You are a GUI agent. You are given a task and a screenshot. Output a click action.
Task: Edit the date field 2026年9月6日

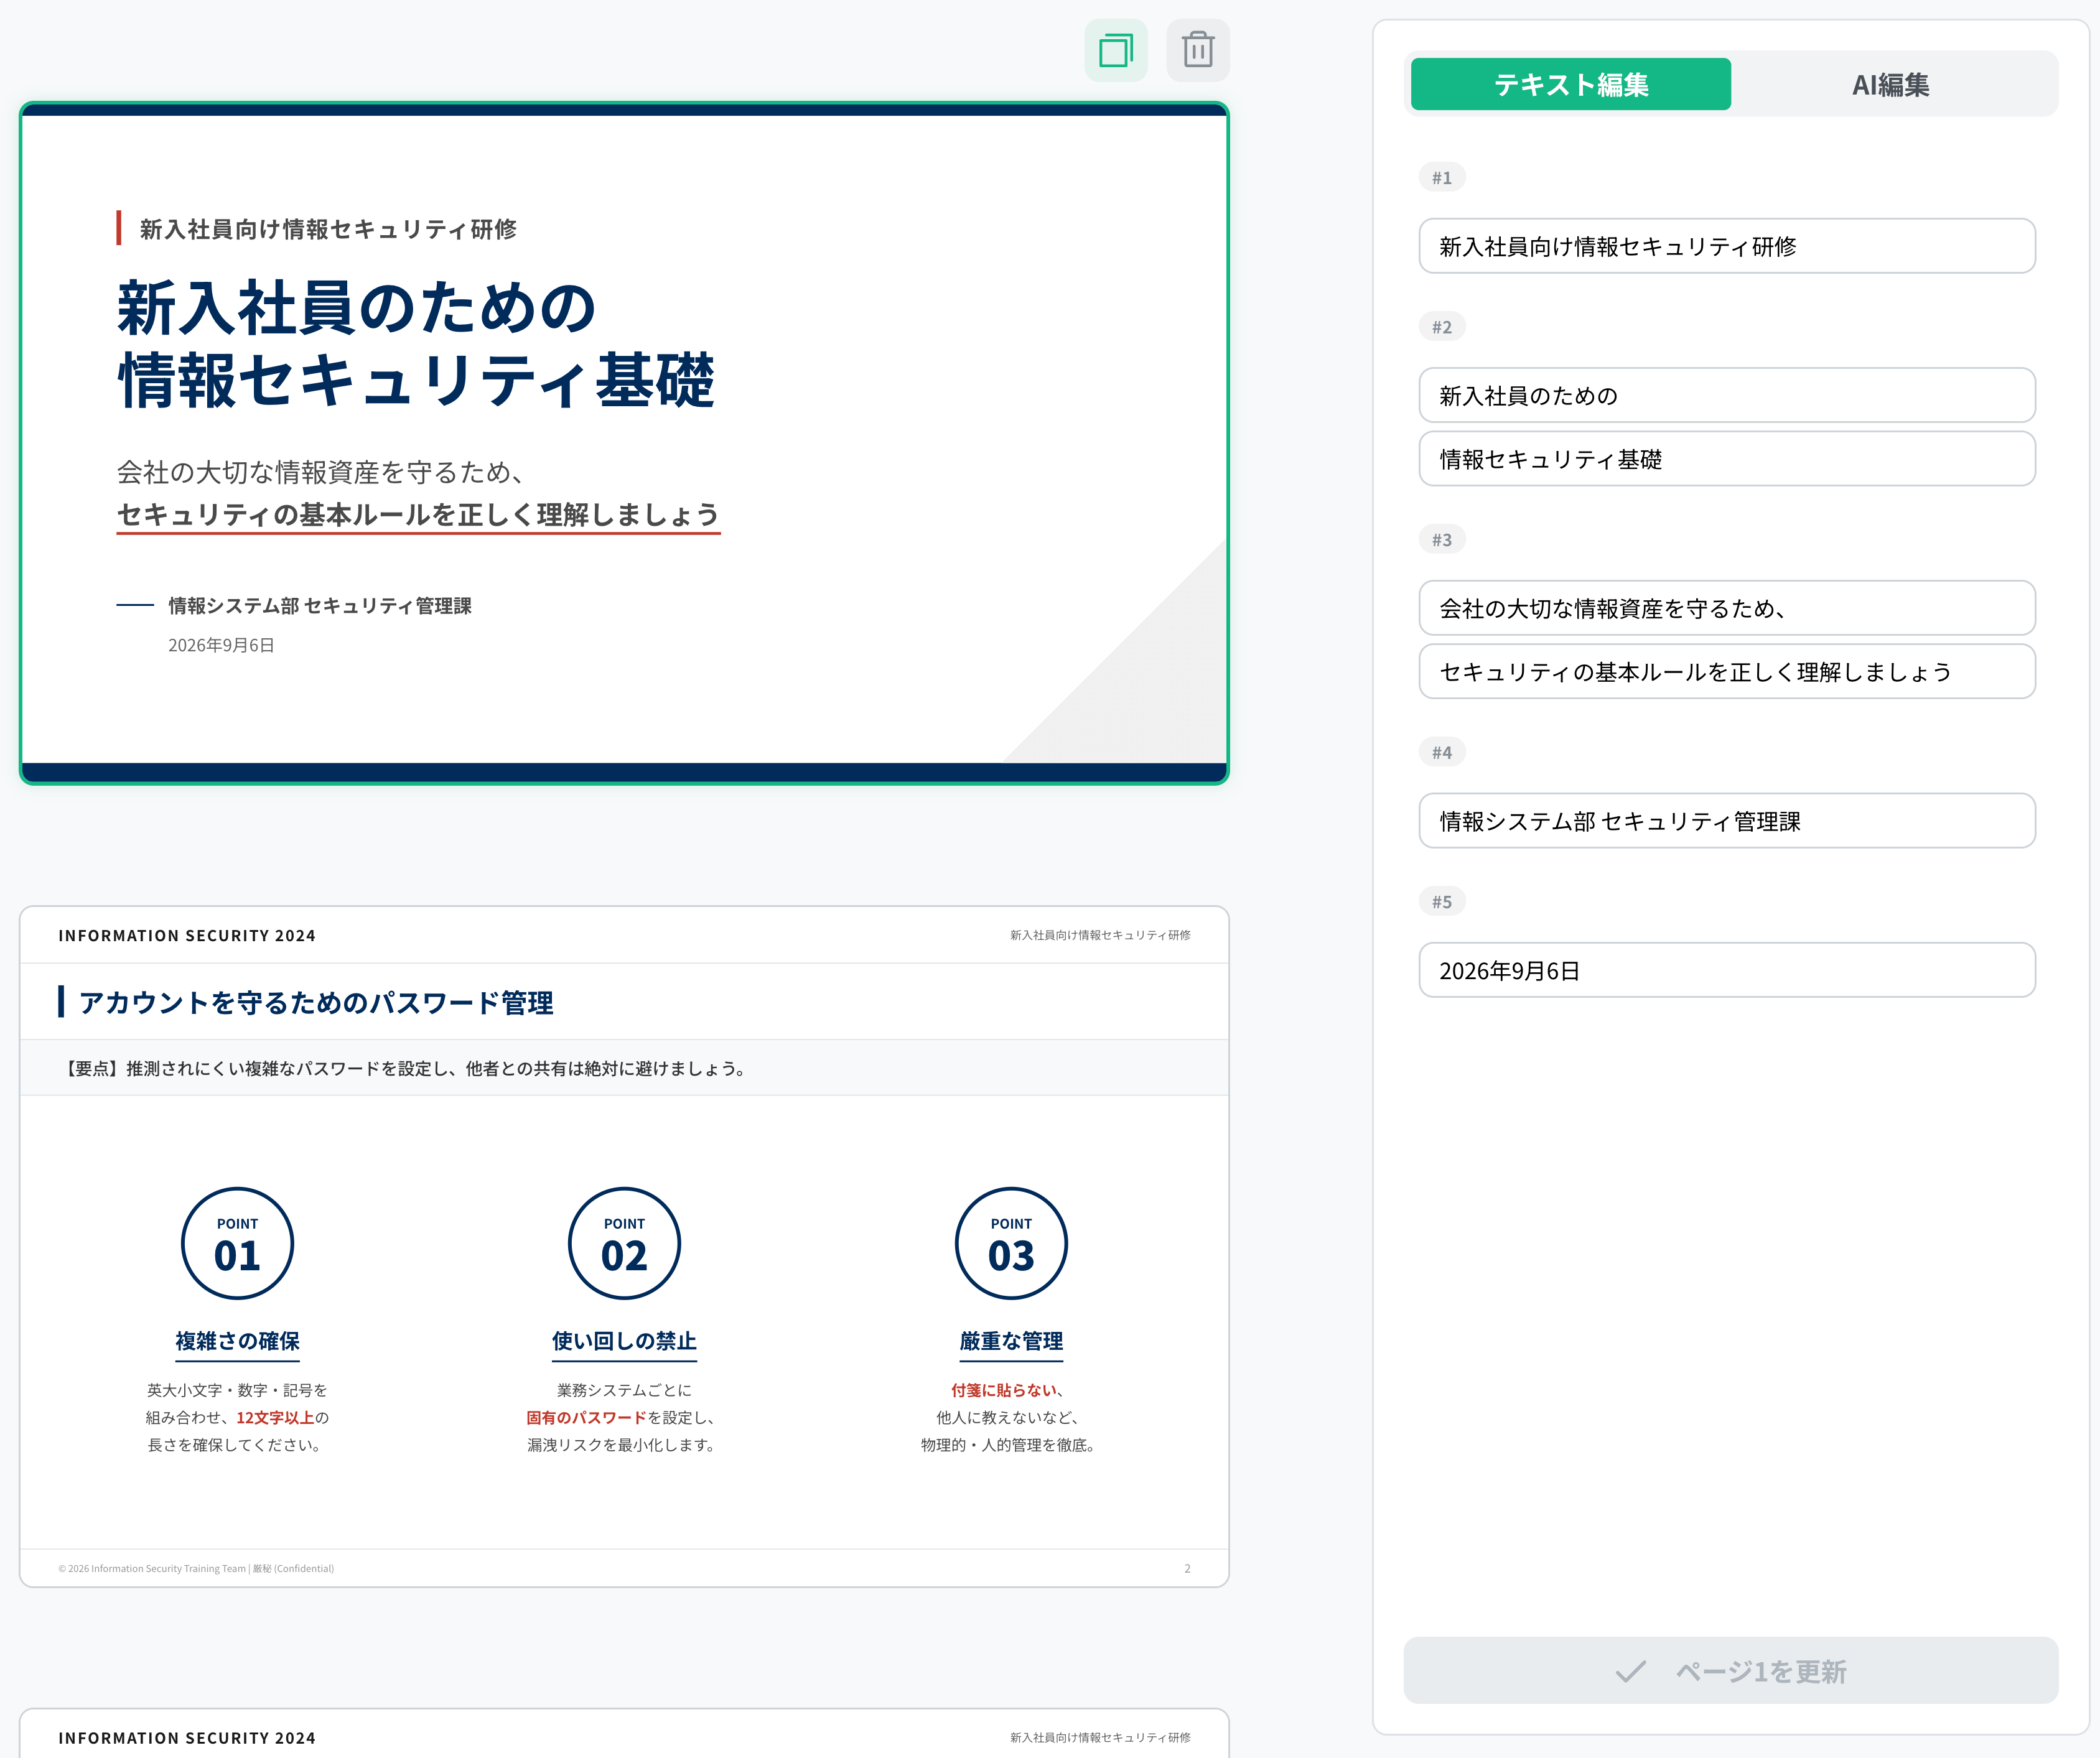click(x=1727, y=970)
